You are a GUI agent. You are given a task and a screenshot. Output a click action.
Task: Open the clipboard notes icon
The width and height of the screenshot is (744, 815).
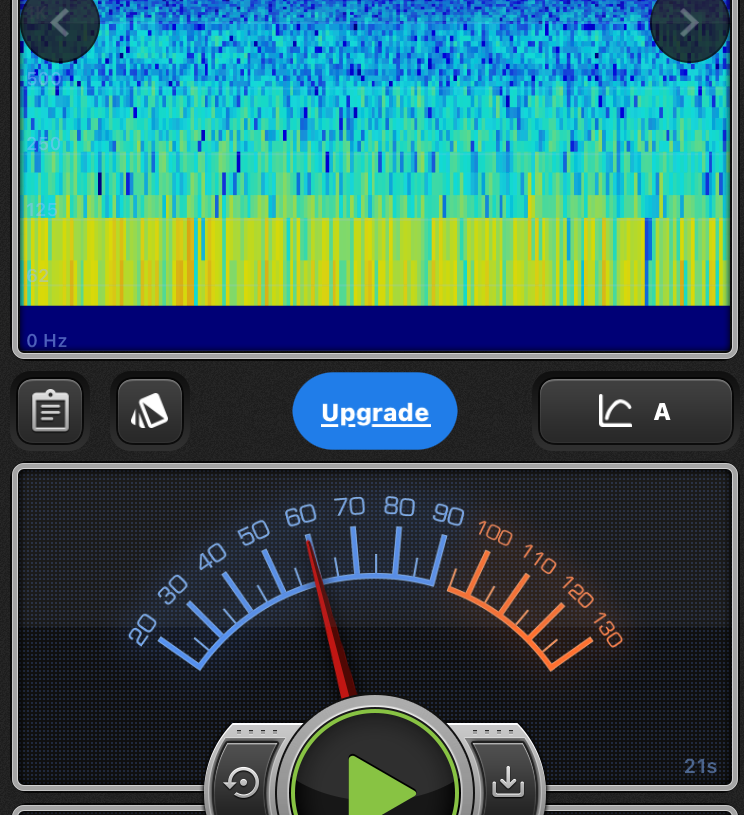(x=50, y=411)
